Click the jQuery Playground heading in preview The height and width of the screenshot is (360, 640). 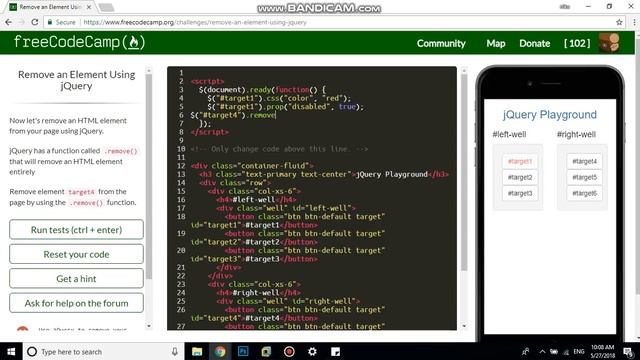549,115
